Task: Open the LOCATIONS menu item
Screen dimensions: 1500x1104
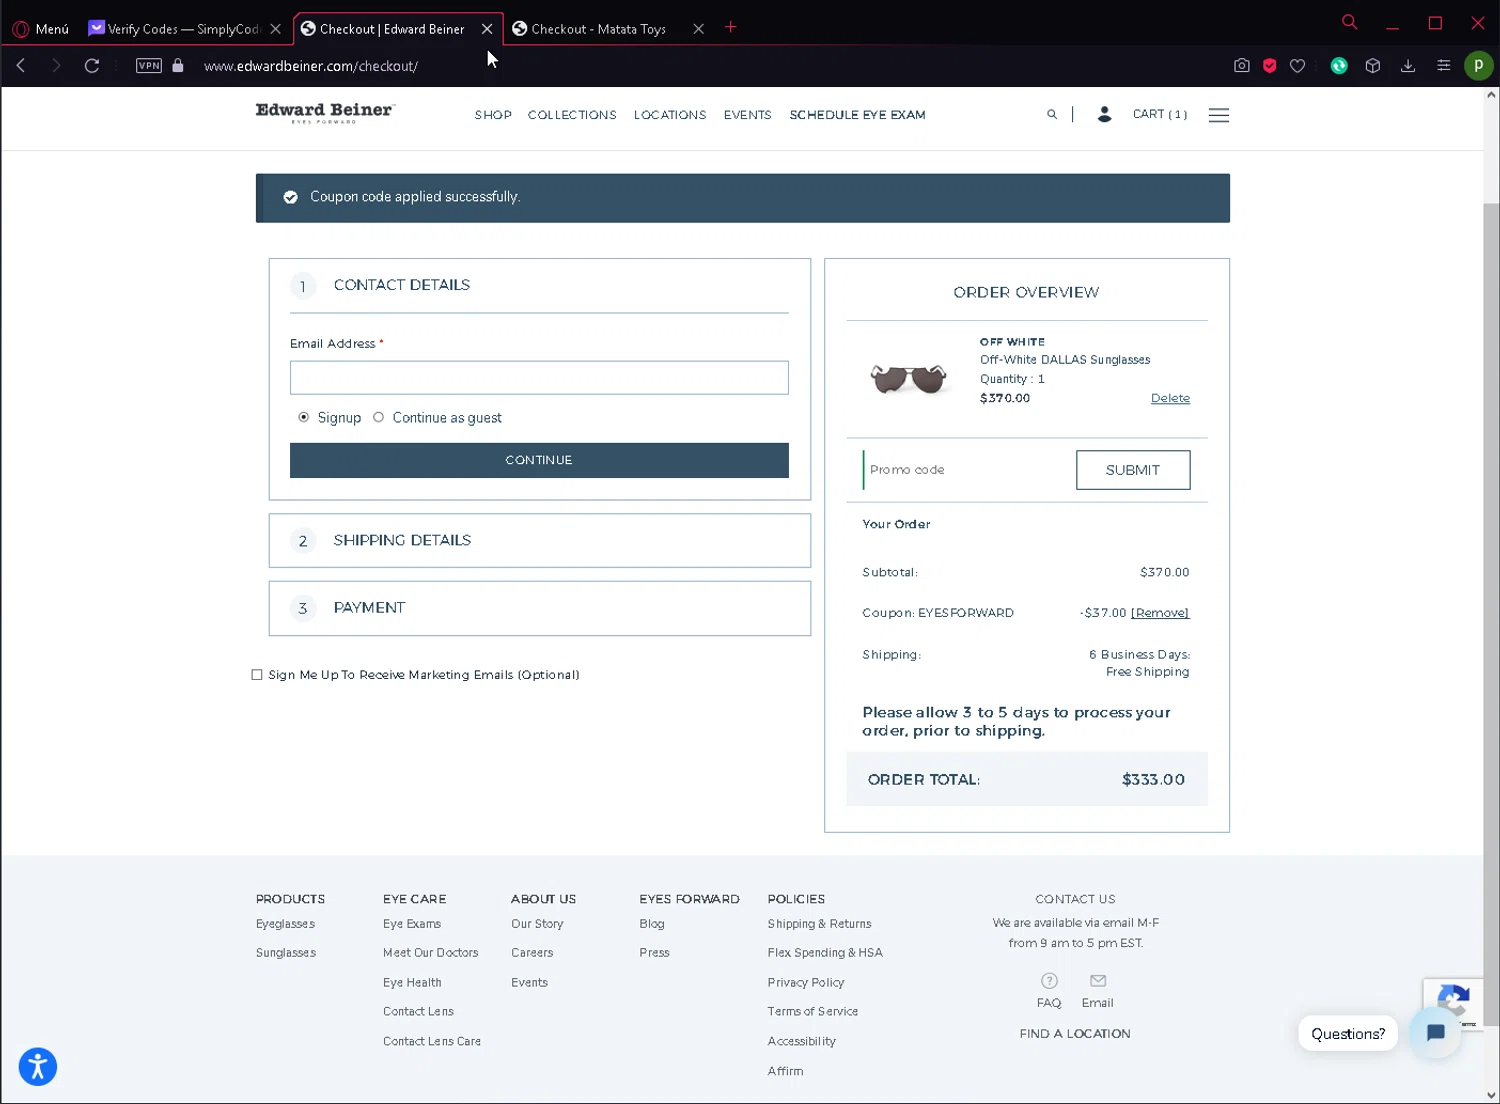Action: [x=670, y=115]
